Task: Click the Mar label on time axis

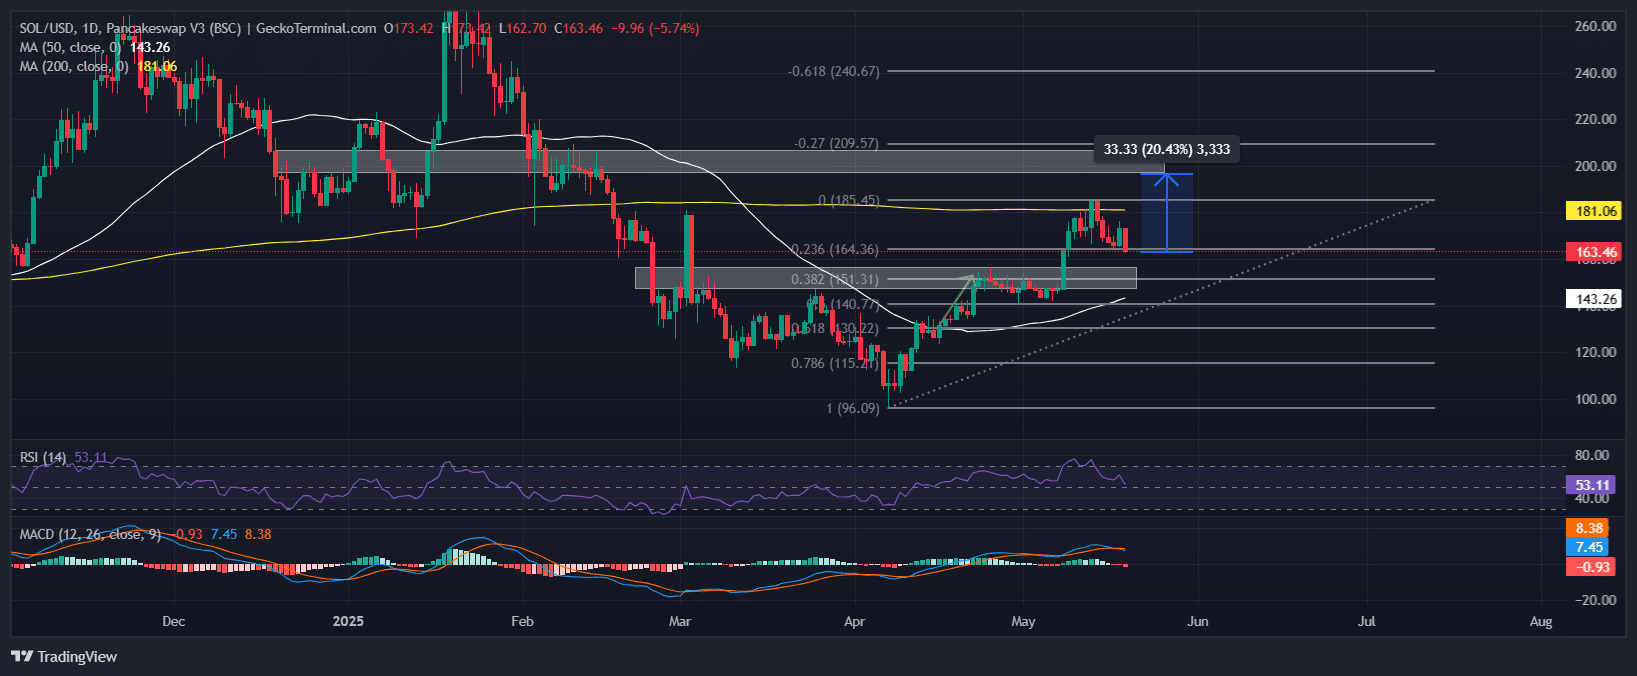Action: point(680,621)
